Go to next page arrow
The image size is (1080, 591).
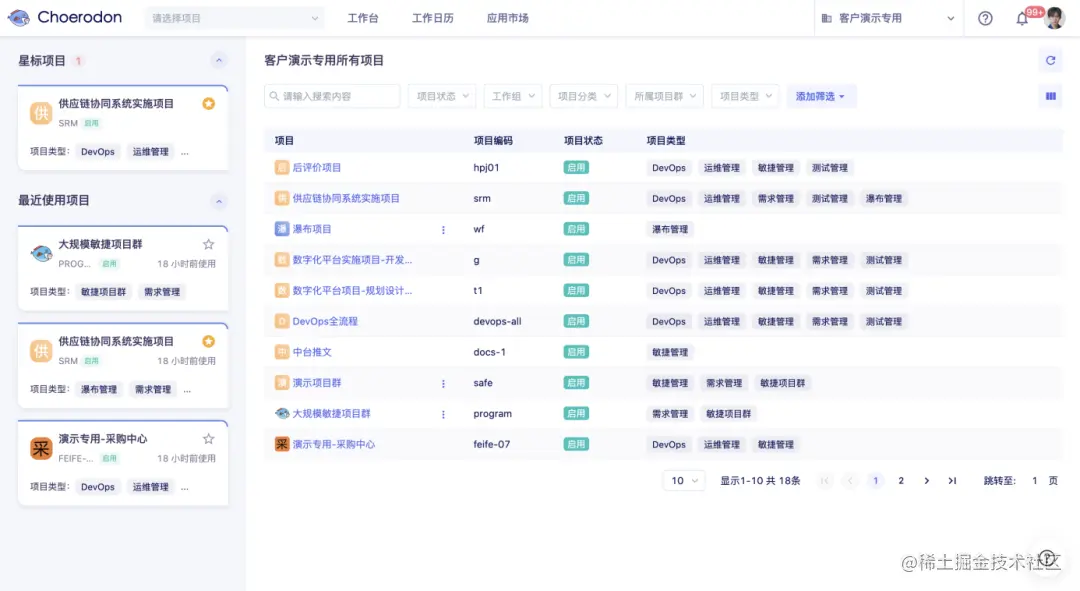point(926,481)
